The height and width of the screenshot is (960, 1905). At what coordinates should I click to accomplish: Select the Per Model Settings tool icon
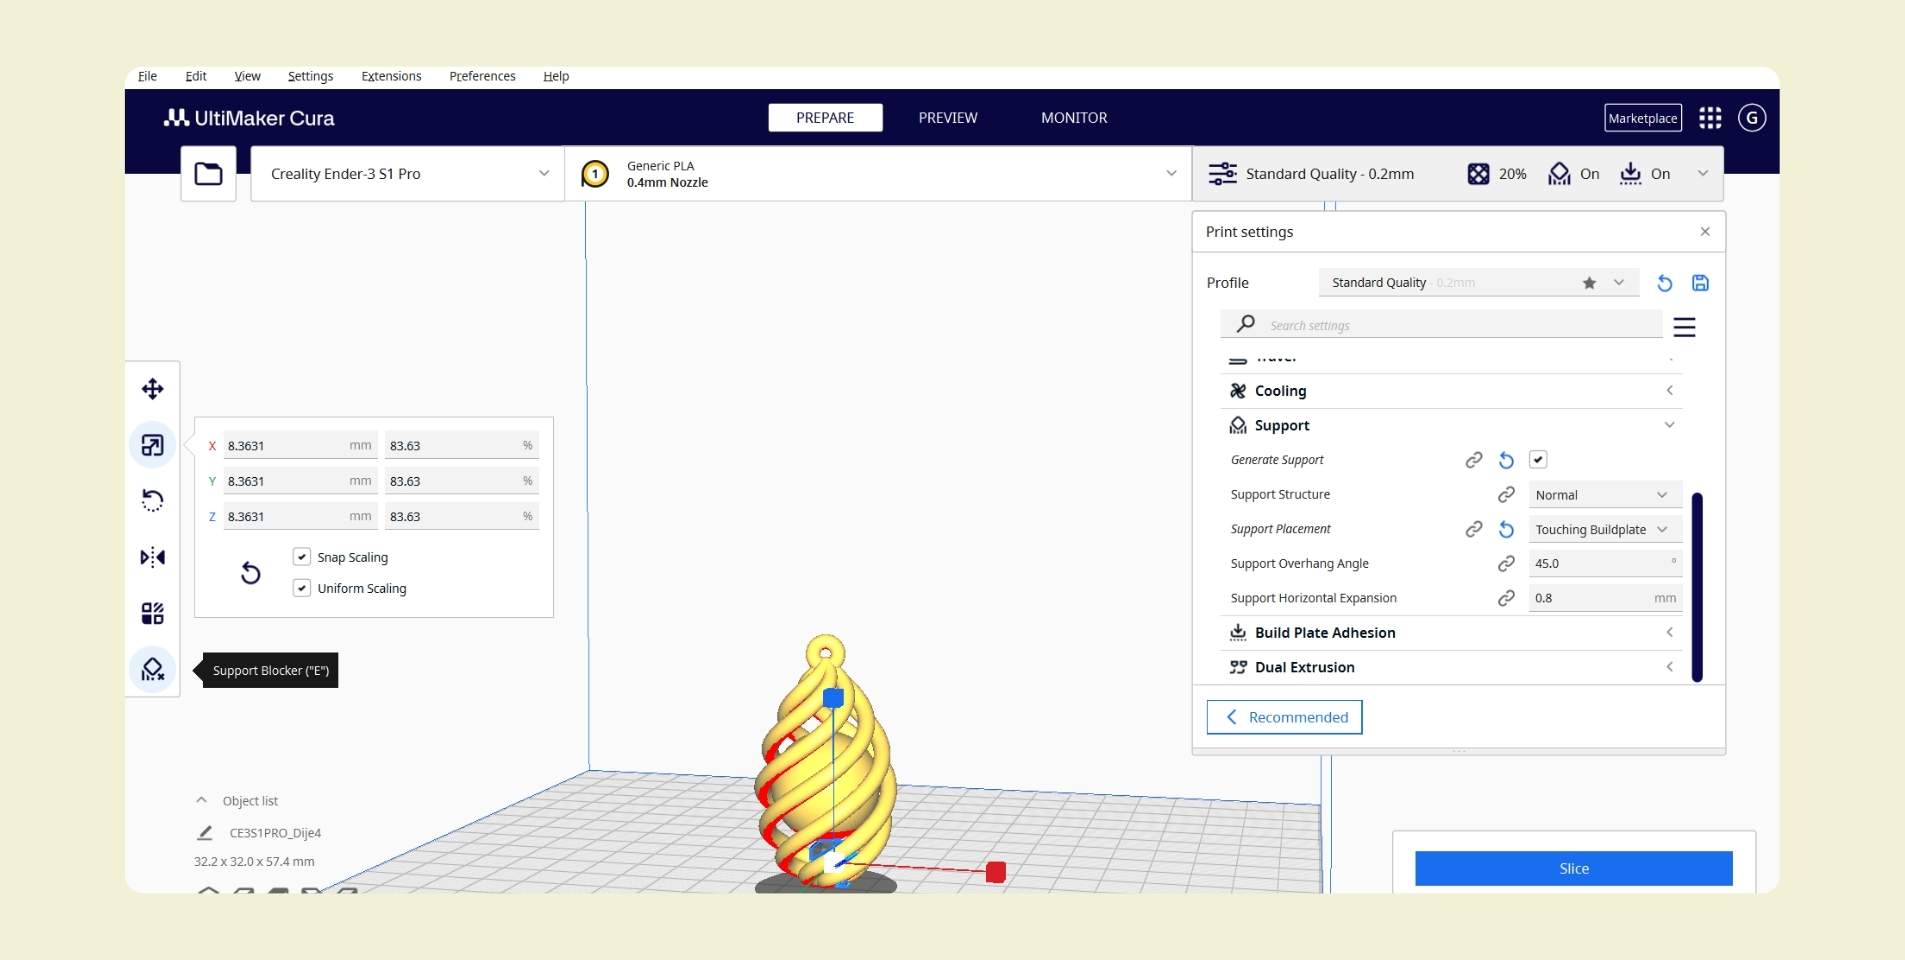pos(152,613)
